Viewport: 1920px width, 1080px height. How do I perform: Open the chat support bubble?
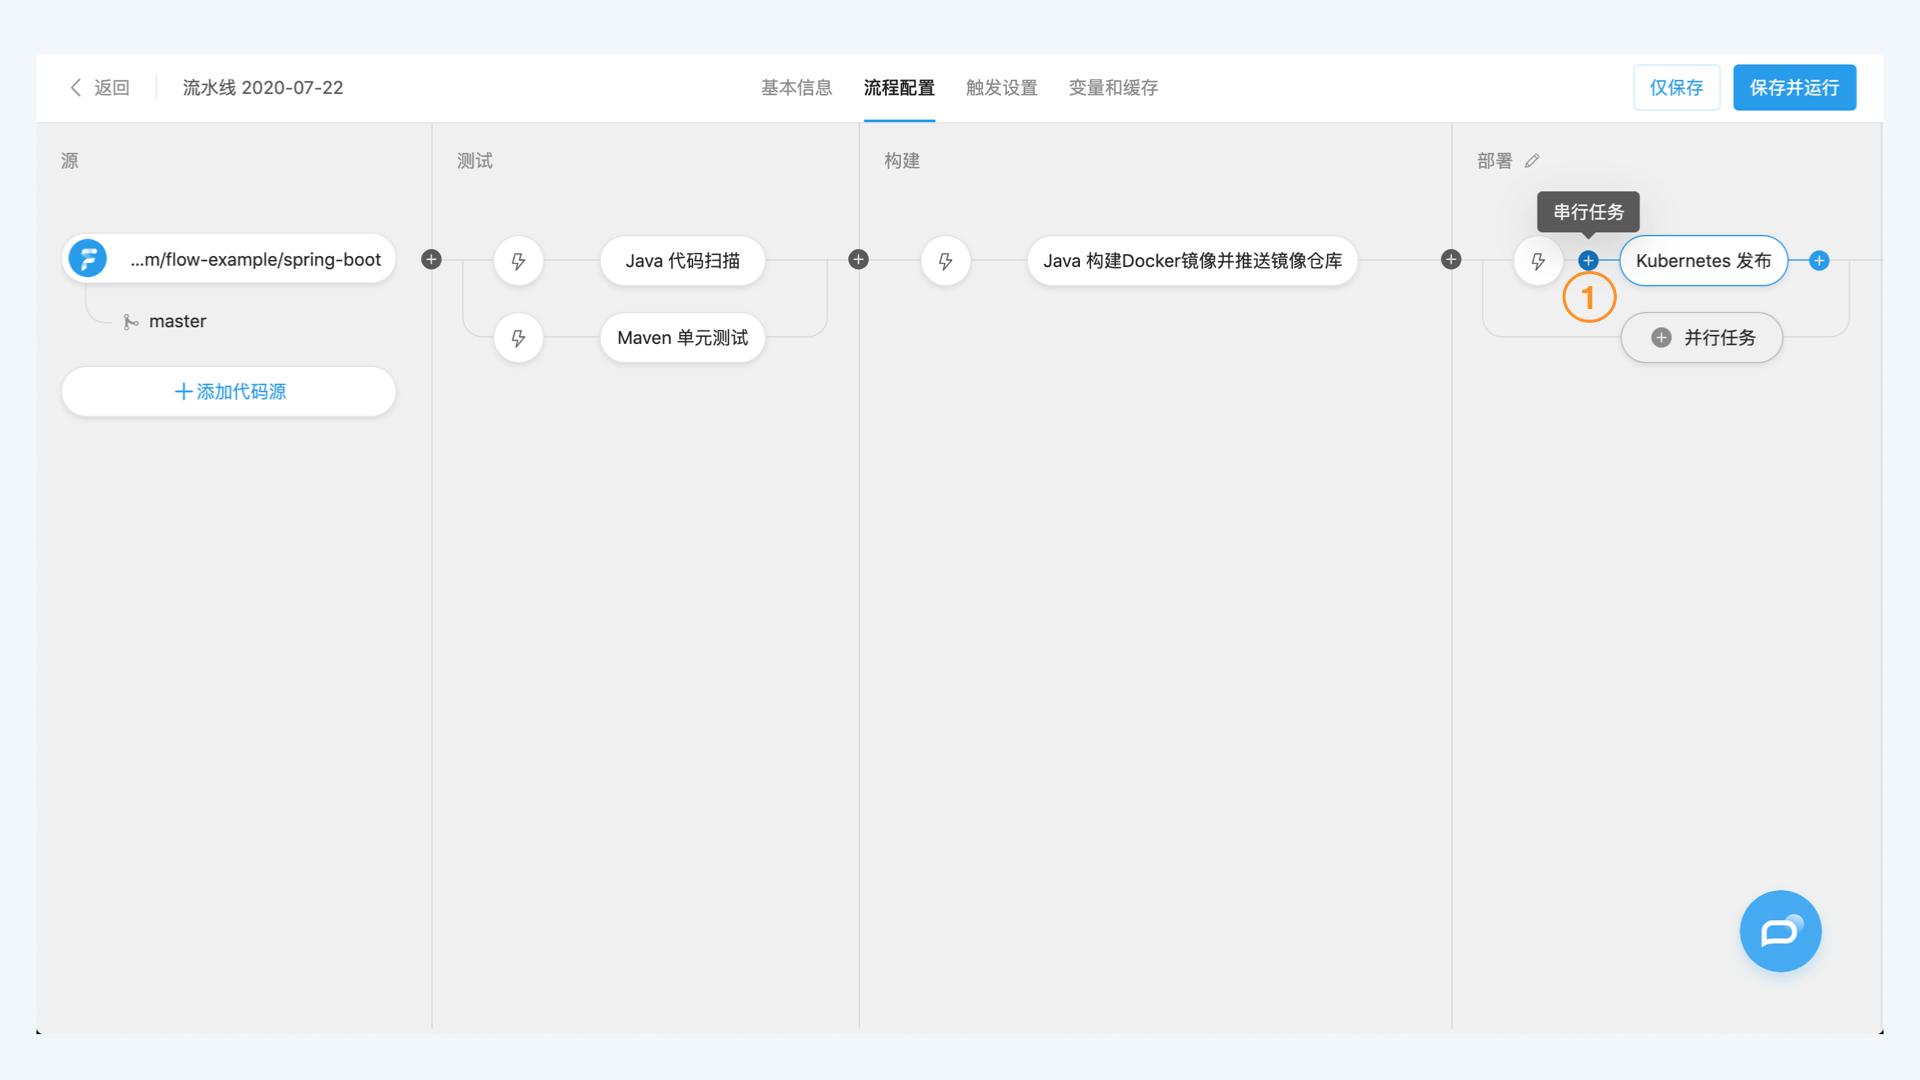(1780, 931)
